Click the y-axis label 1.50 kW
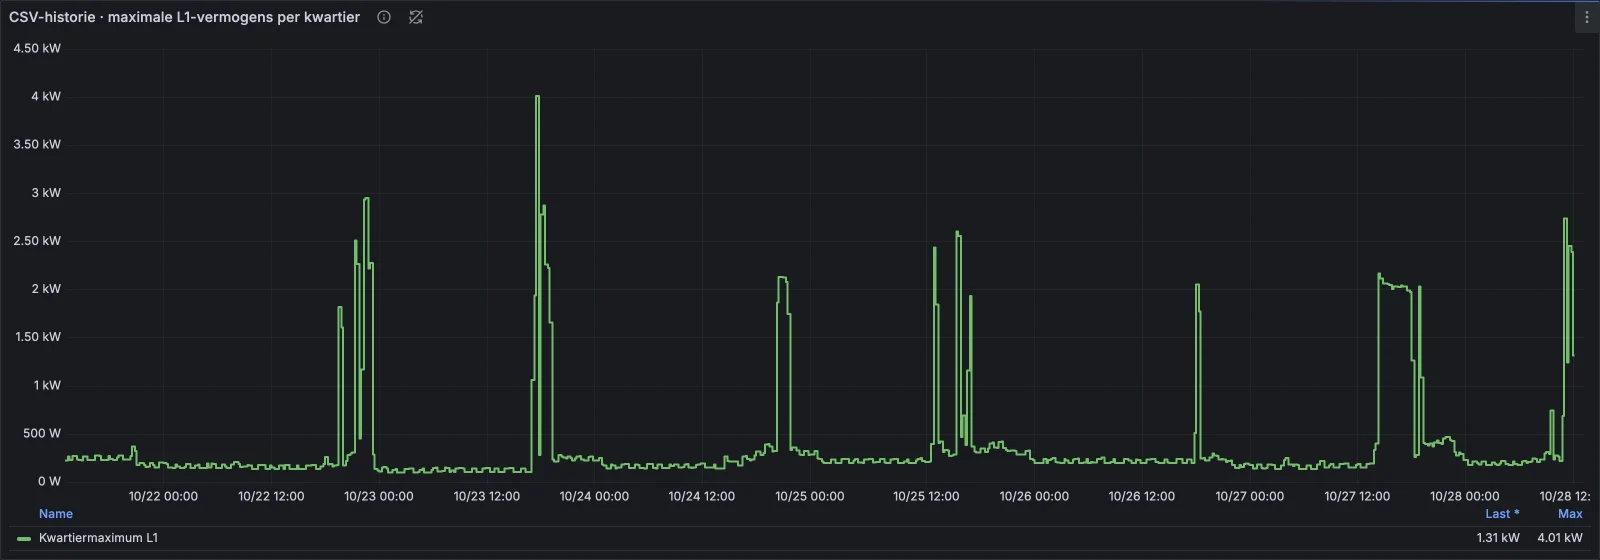The image size is (1600, 560). click(x=37, y=337)
